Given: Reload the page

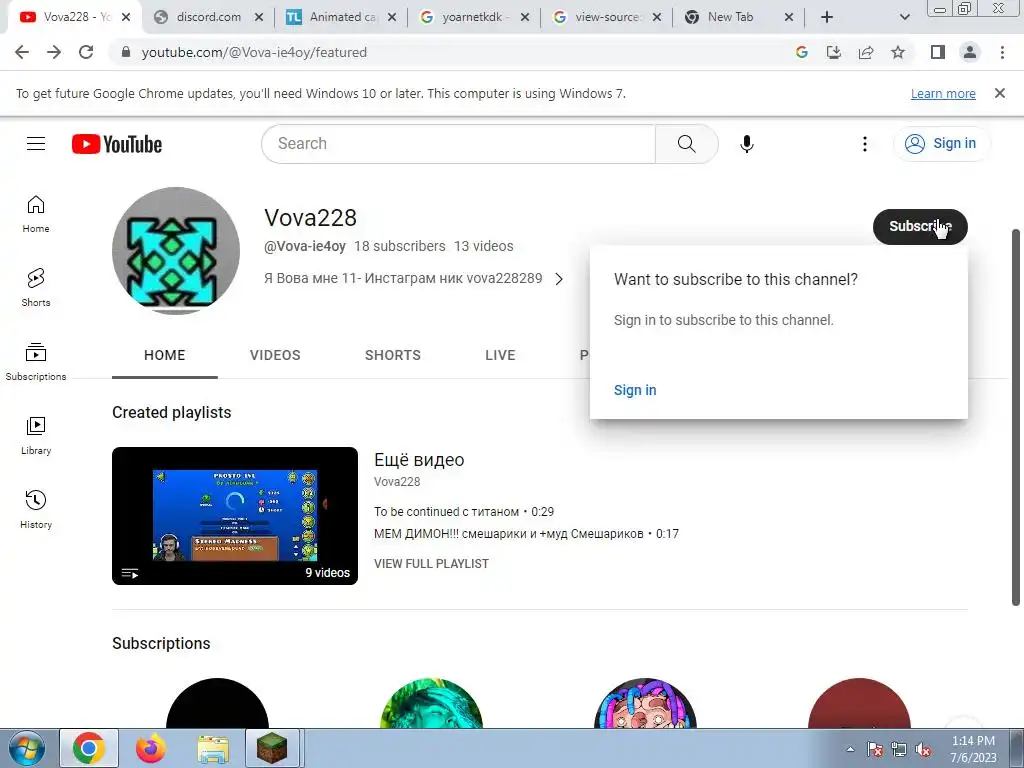Looking at the screenshot, I should (x=86, y=52).
